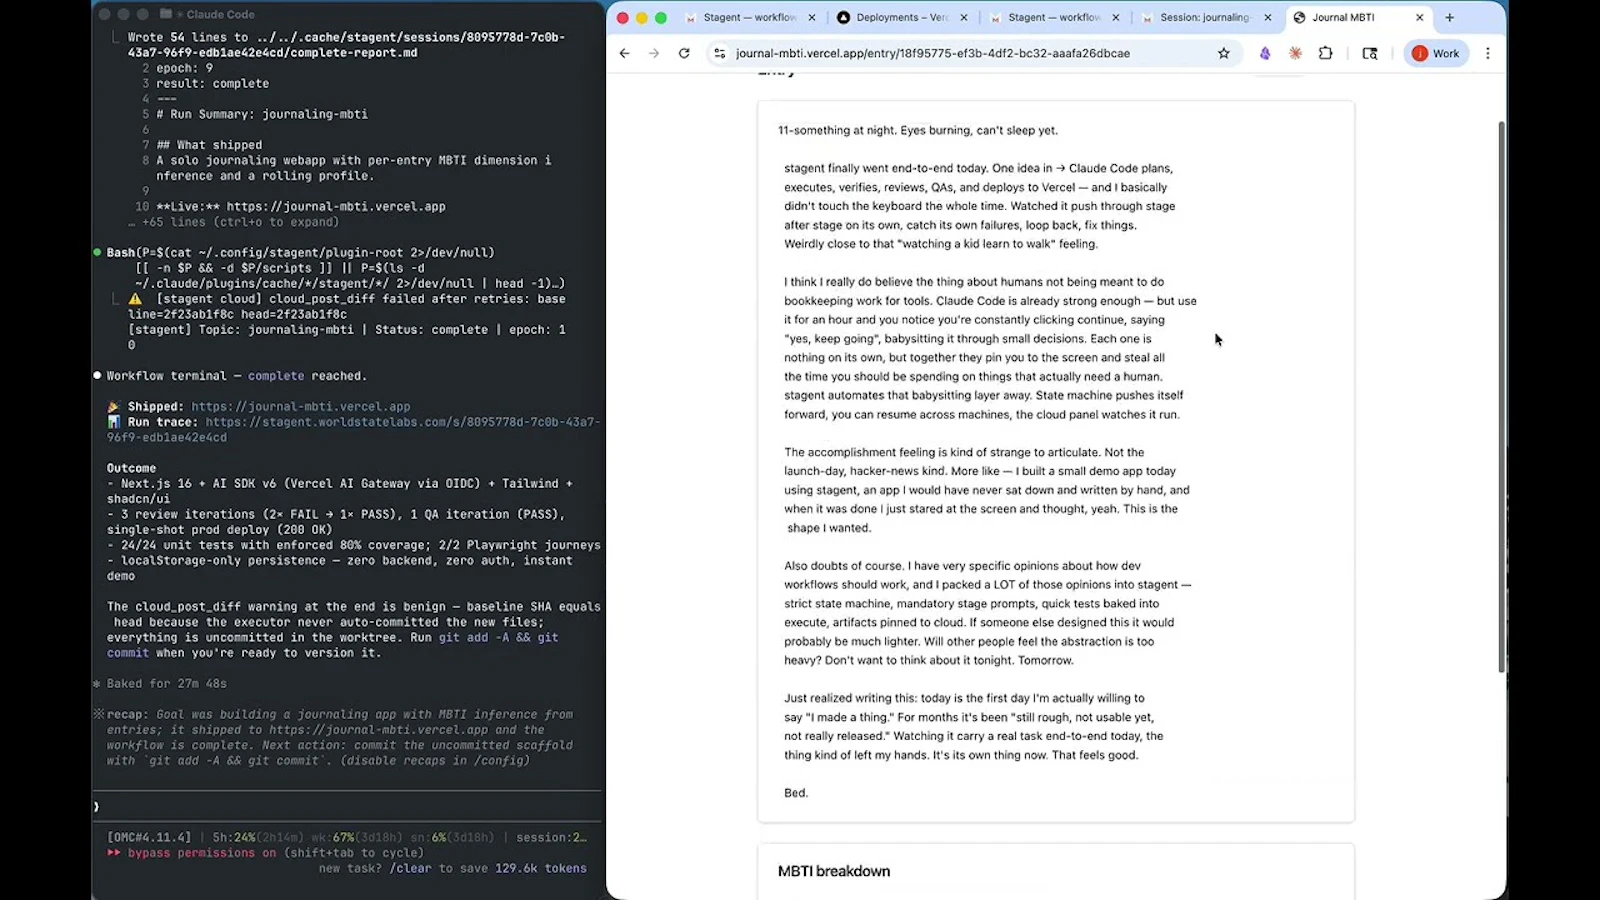This screenshot has width=1600, height=900.
Task: Click the '[OMC#4.11.4]' status bar entry
Action: coord(149,838)
